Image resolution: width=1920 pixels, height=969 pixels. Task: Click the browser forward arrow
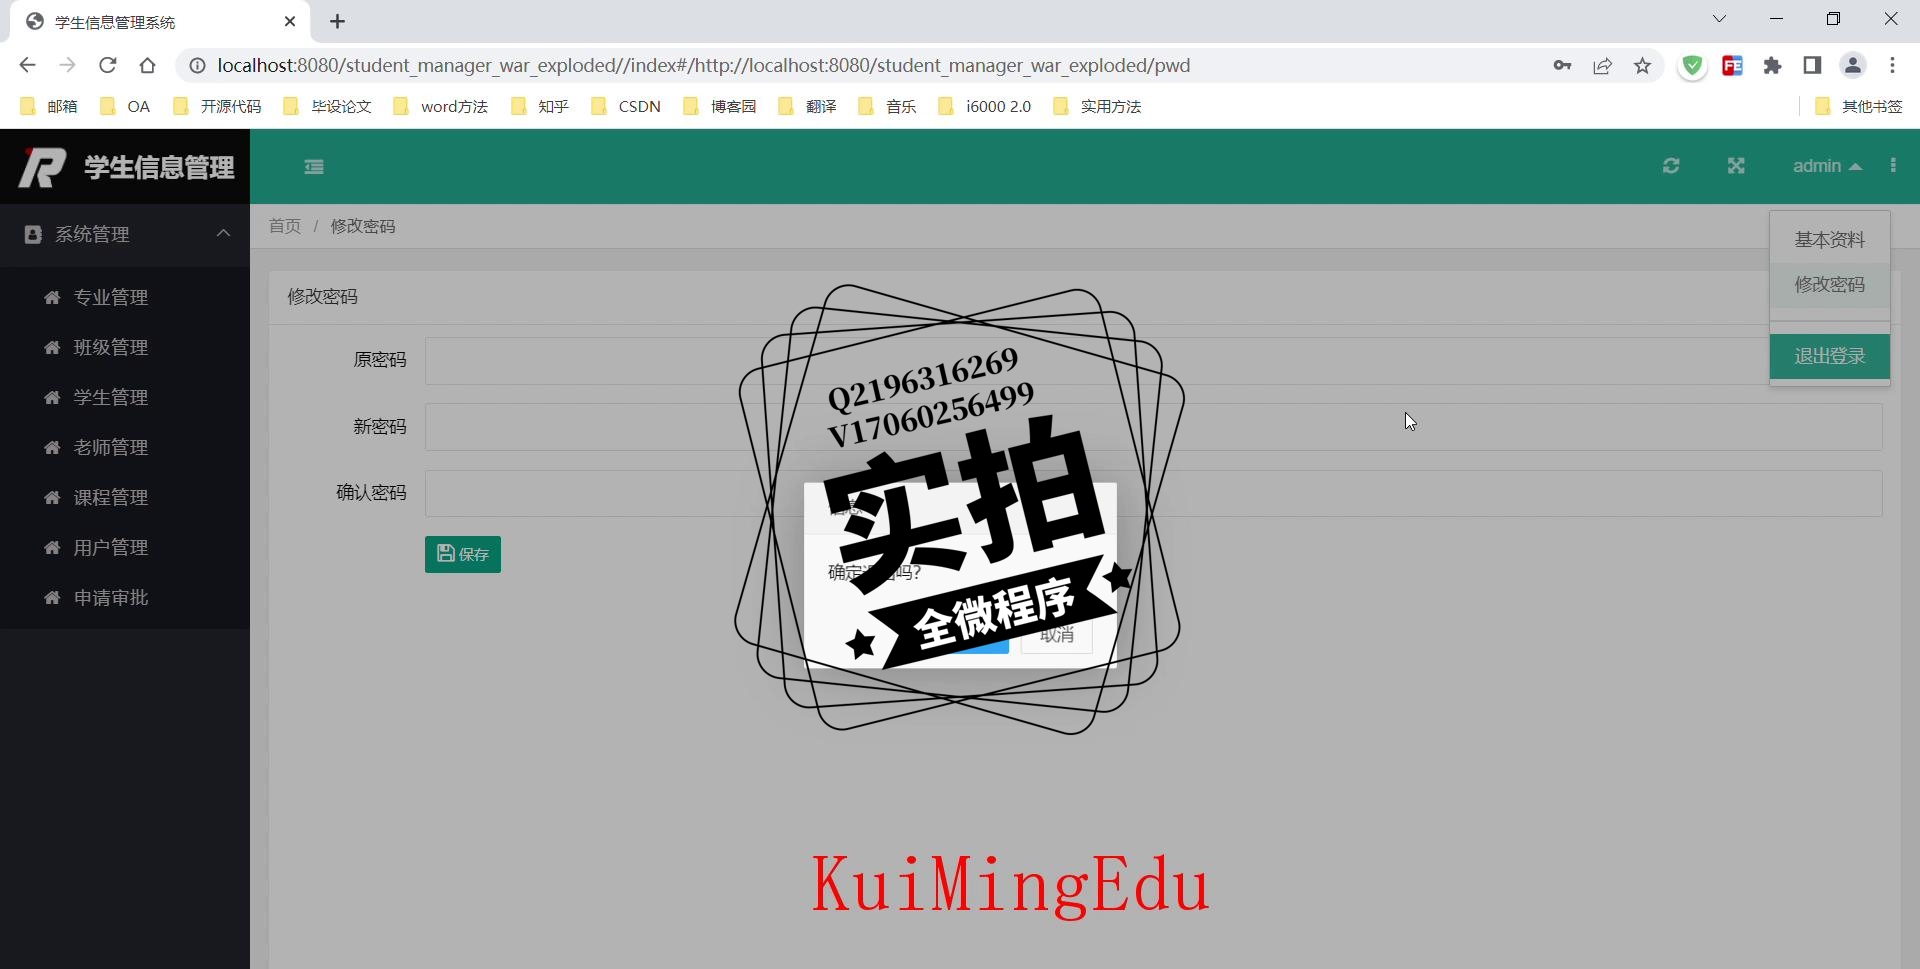[67, 65]
